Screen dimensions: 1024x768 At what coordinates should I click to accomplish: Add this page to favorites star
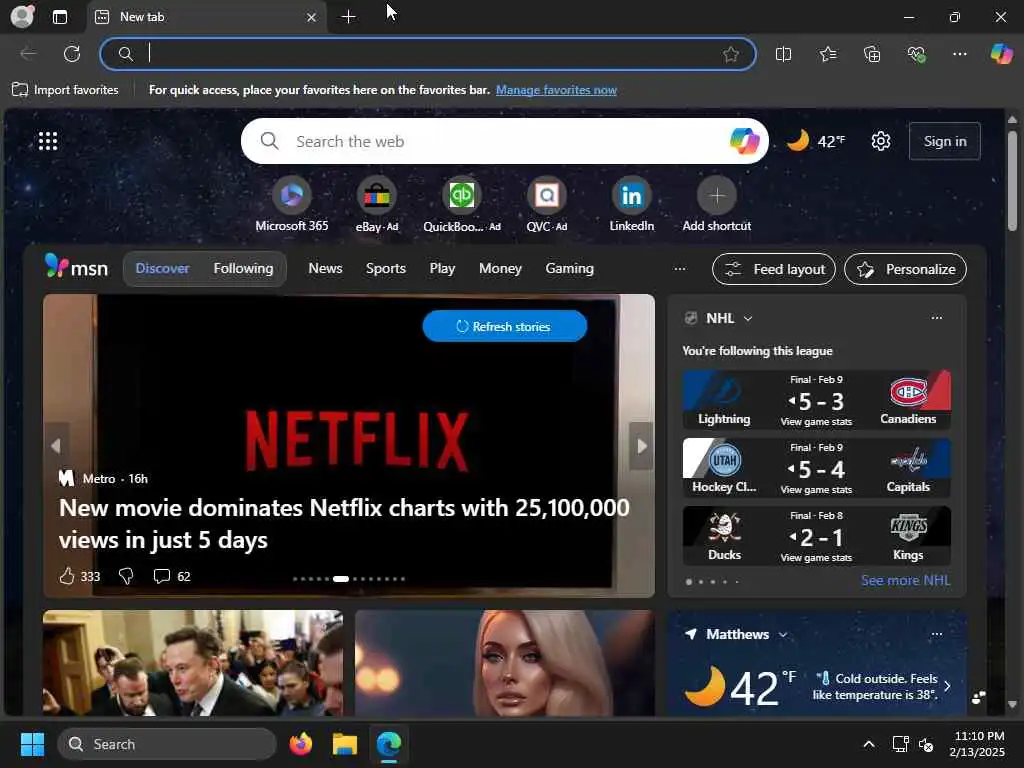731,54
